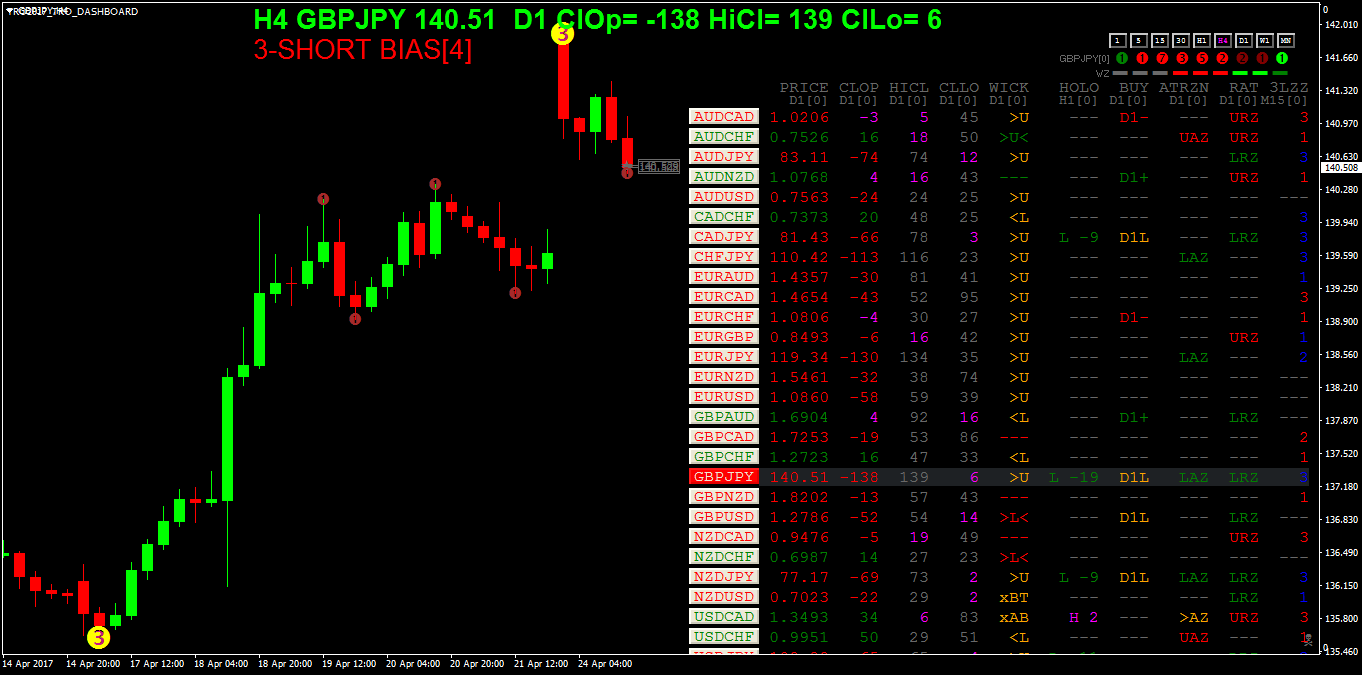Select the CHFJPY pair button
Screen dimensions: 1362x675
pos(724,257)
